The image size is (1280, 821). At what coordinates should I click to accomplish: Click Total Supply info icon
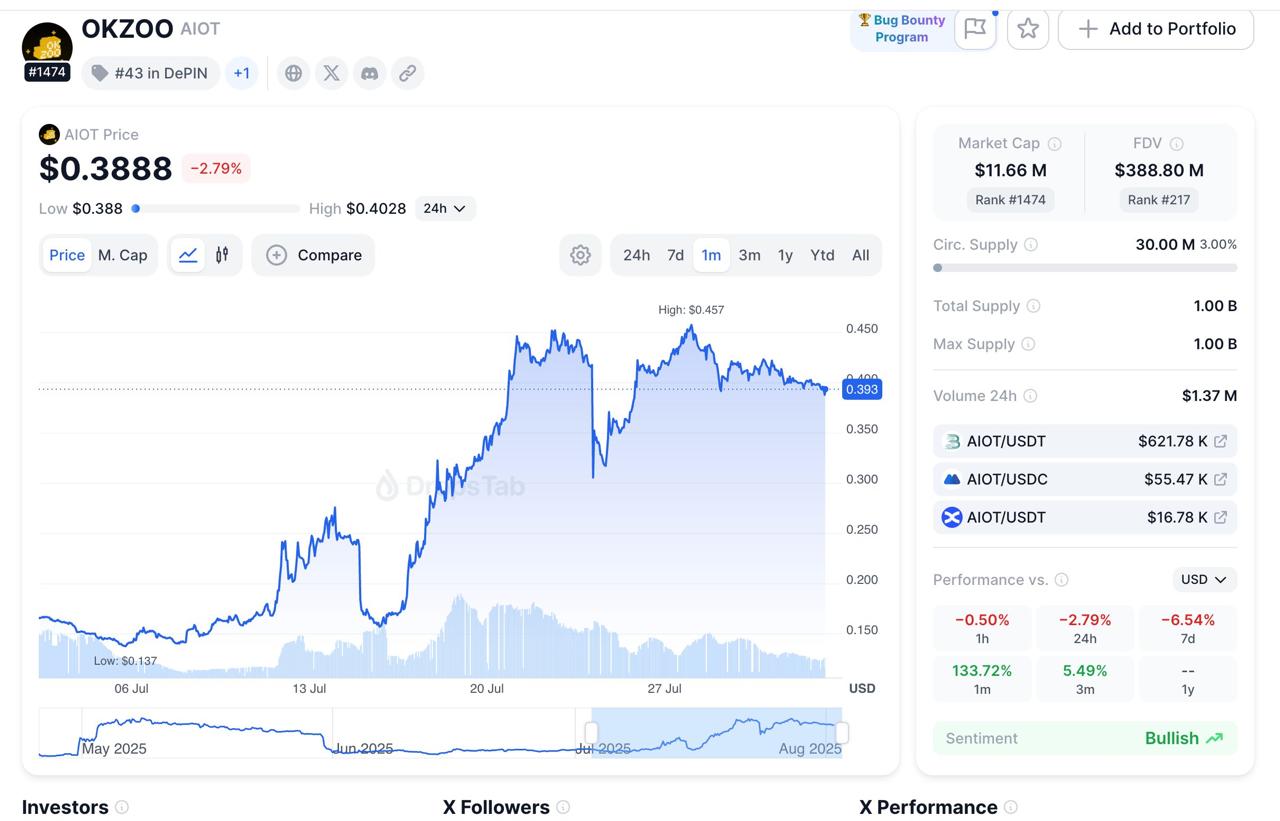(1034, 306)
